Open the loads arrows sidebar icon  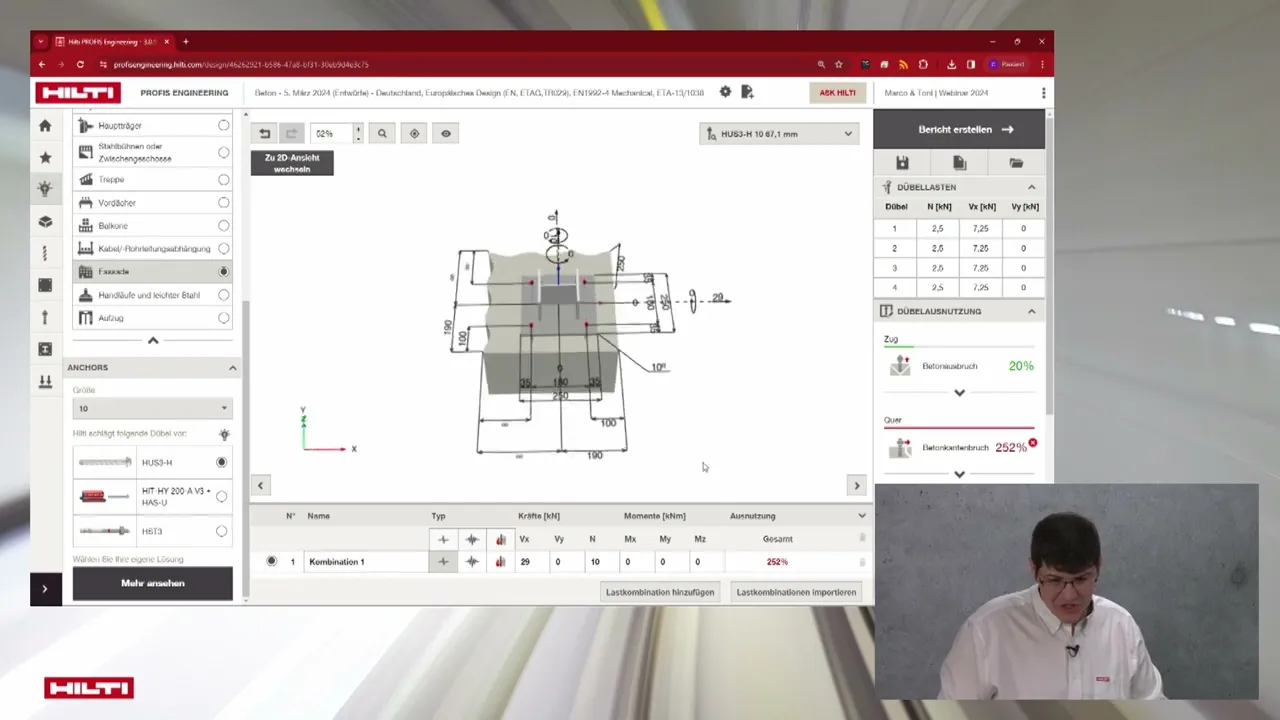pyautogui.click(x=45, y=381)
